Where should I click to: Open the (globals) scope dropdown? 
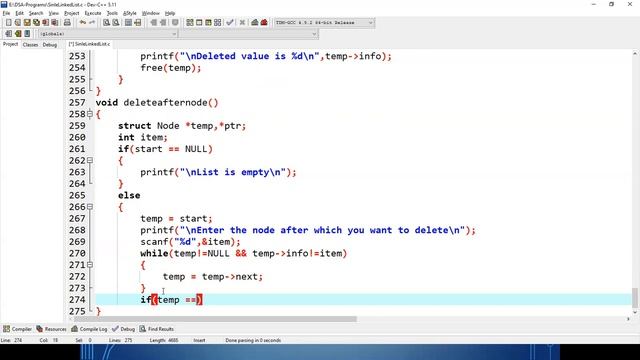coord(108,34)
